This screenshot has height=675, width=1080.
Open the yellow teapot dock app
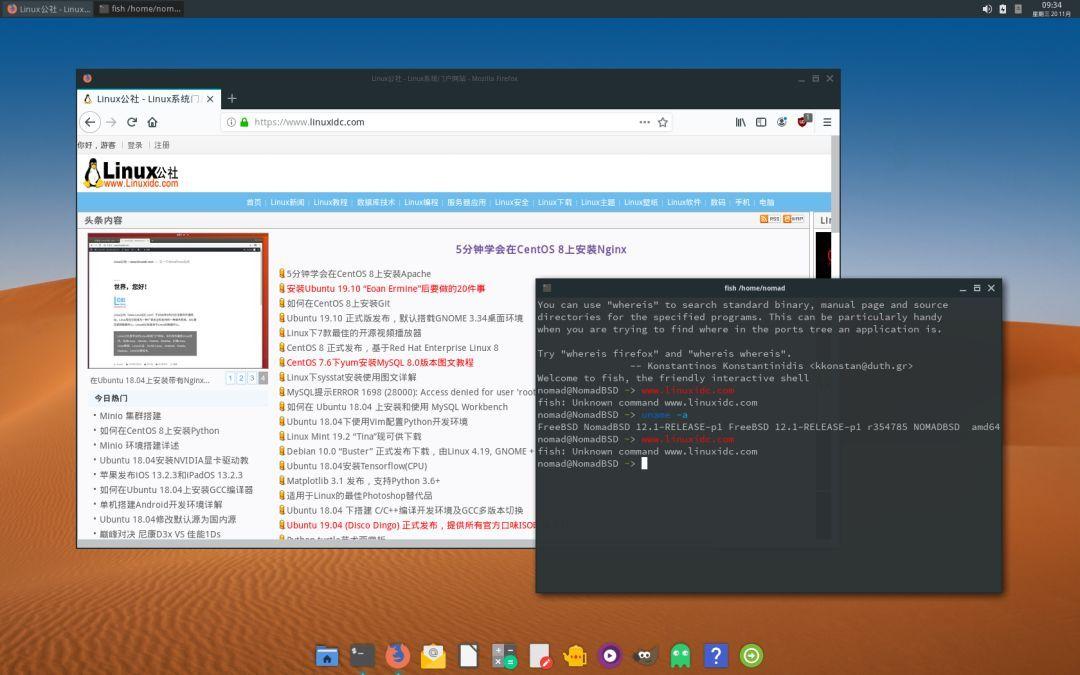pos(574,655)
